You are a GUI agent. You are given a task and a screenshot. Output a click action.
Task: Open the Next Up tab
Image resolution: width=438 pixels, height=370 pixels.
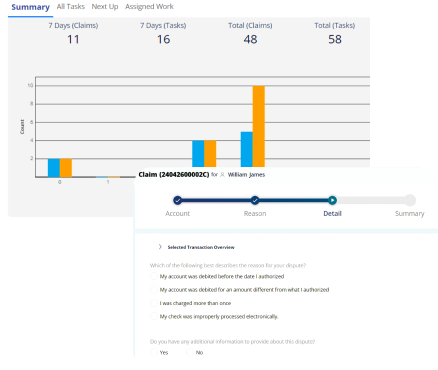(105, 7)
